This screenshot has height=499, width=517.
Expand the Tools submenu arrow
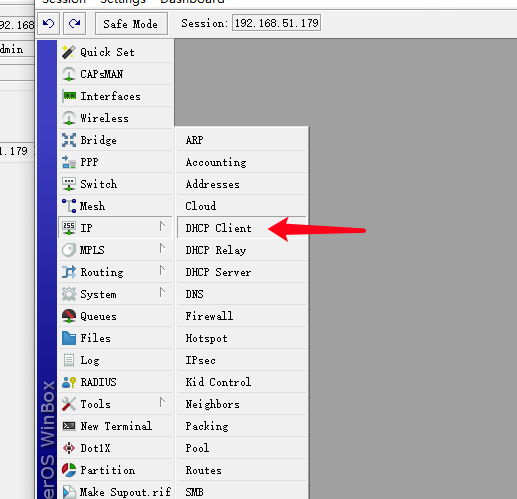pyautogui.click(x=162, y=402)
